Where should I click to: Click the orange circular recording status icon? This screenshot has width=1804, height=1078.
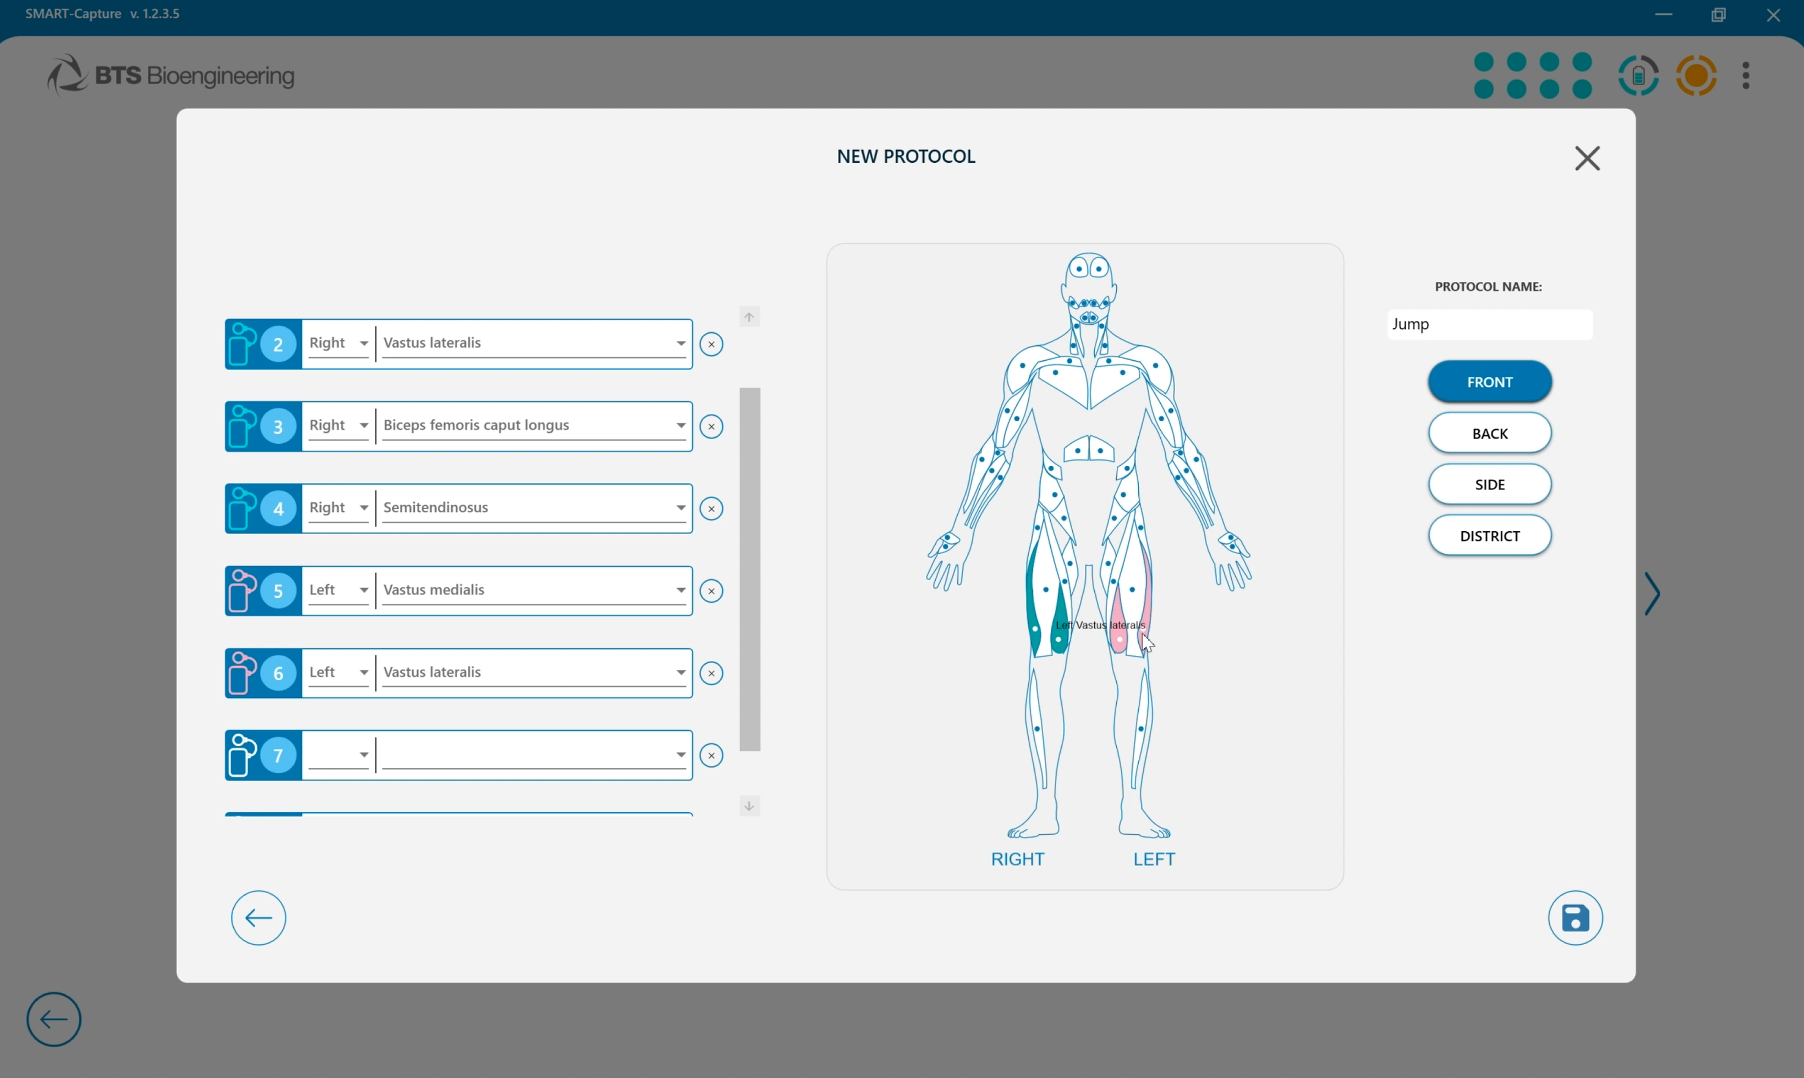(x=1696, y=76)
